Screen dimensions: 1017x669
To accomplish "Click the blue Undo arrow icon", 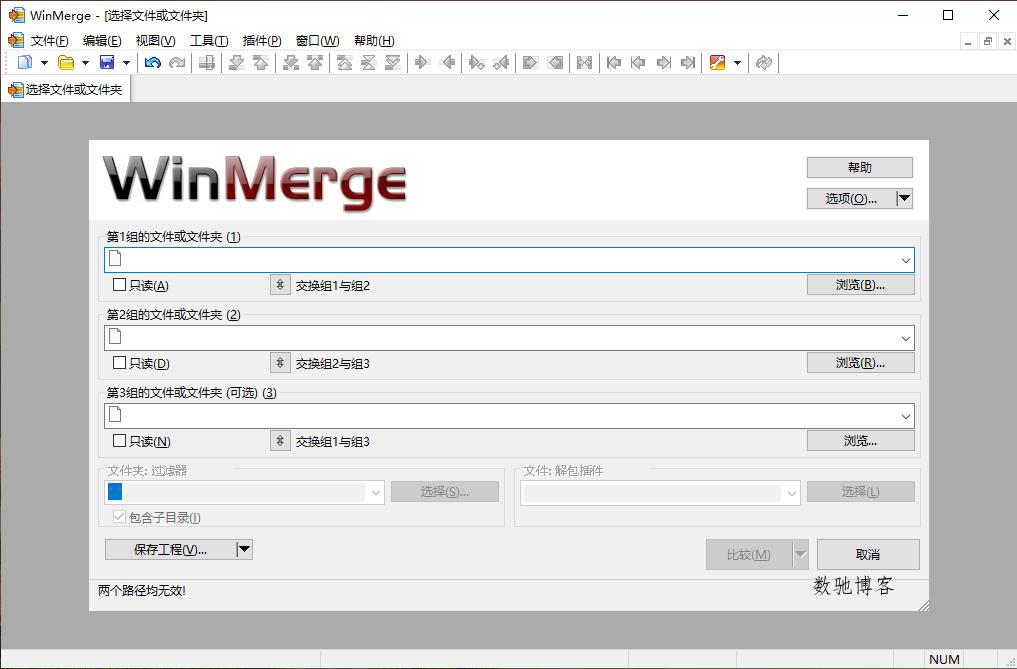I will pos(152,62).
